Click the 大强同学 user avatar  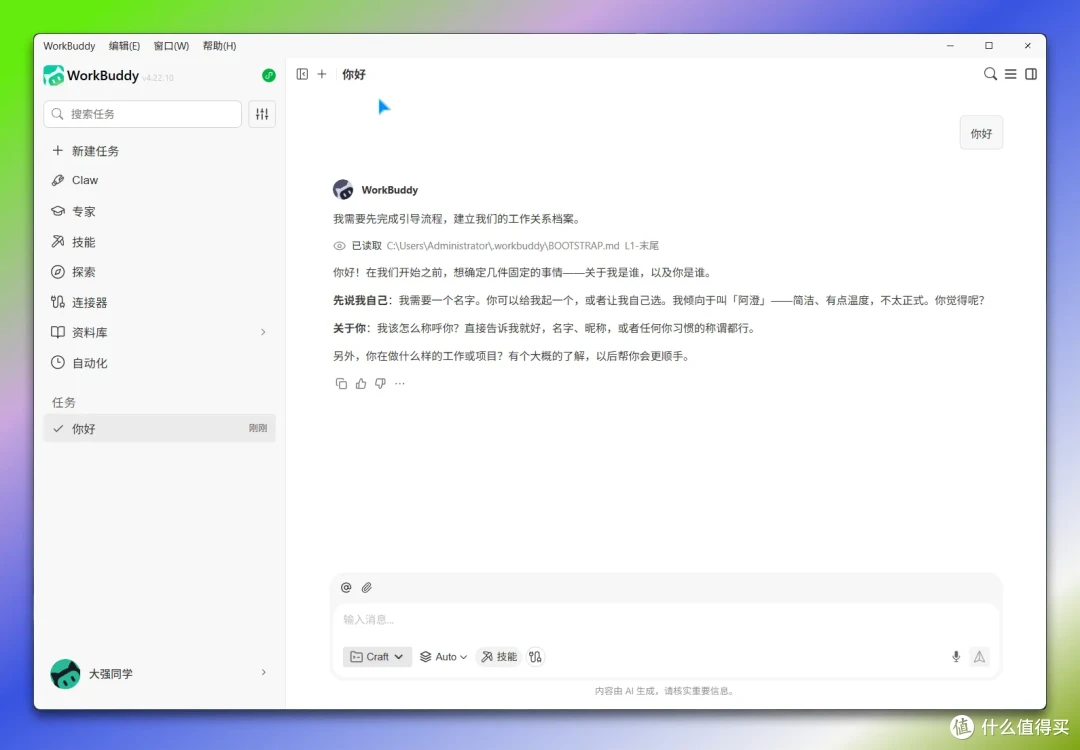click(x=65, y=674)
